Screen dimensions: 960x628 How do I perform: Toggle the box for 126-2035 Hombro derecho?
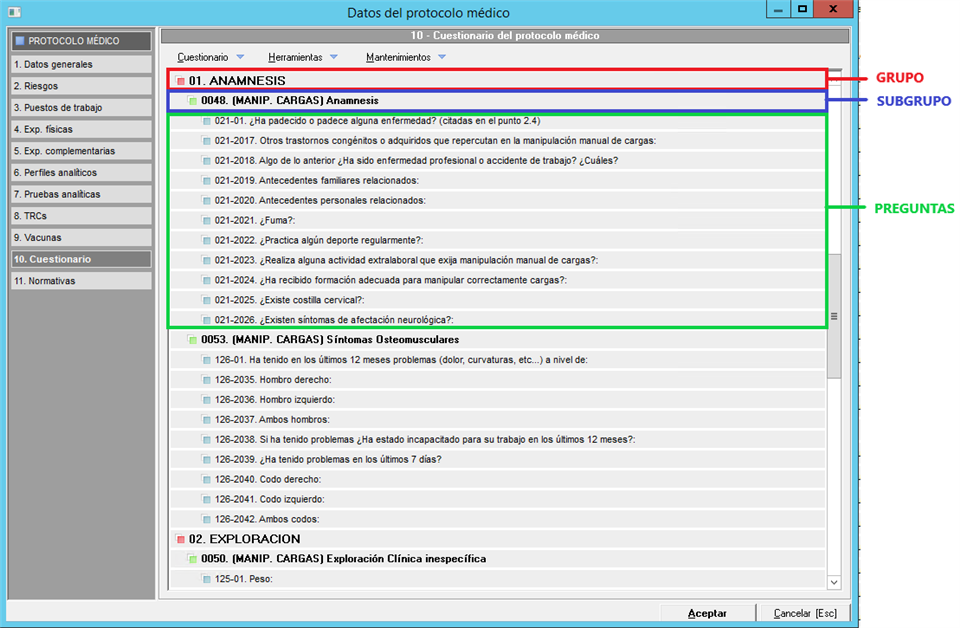207,380
